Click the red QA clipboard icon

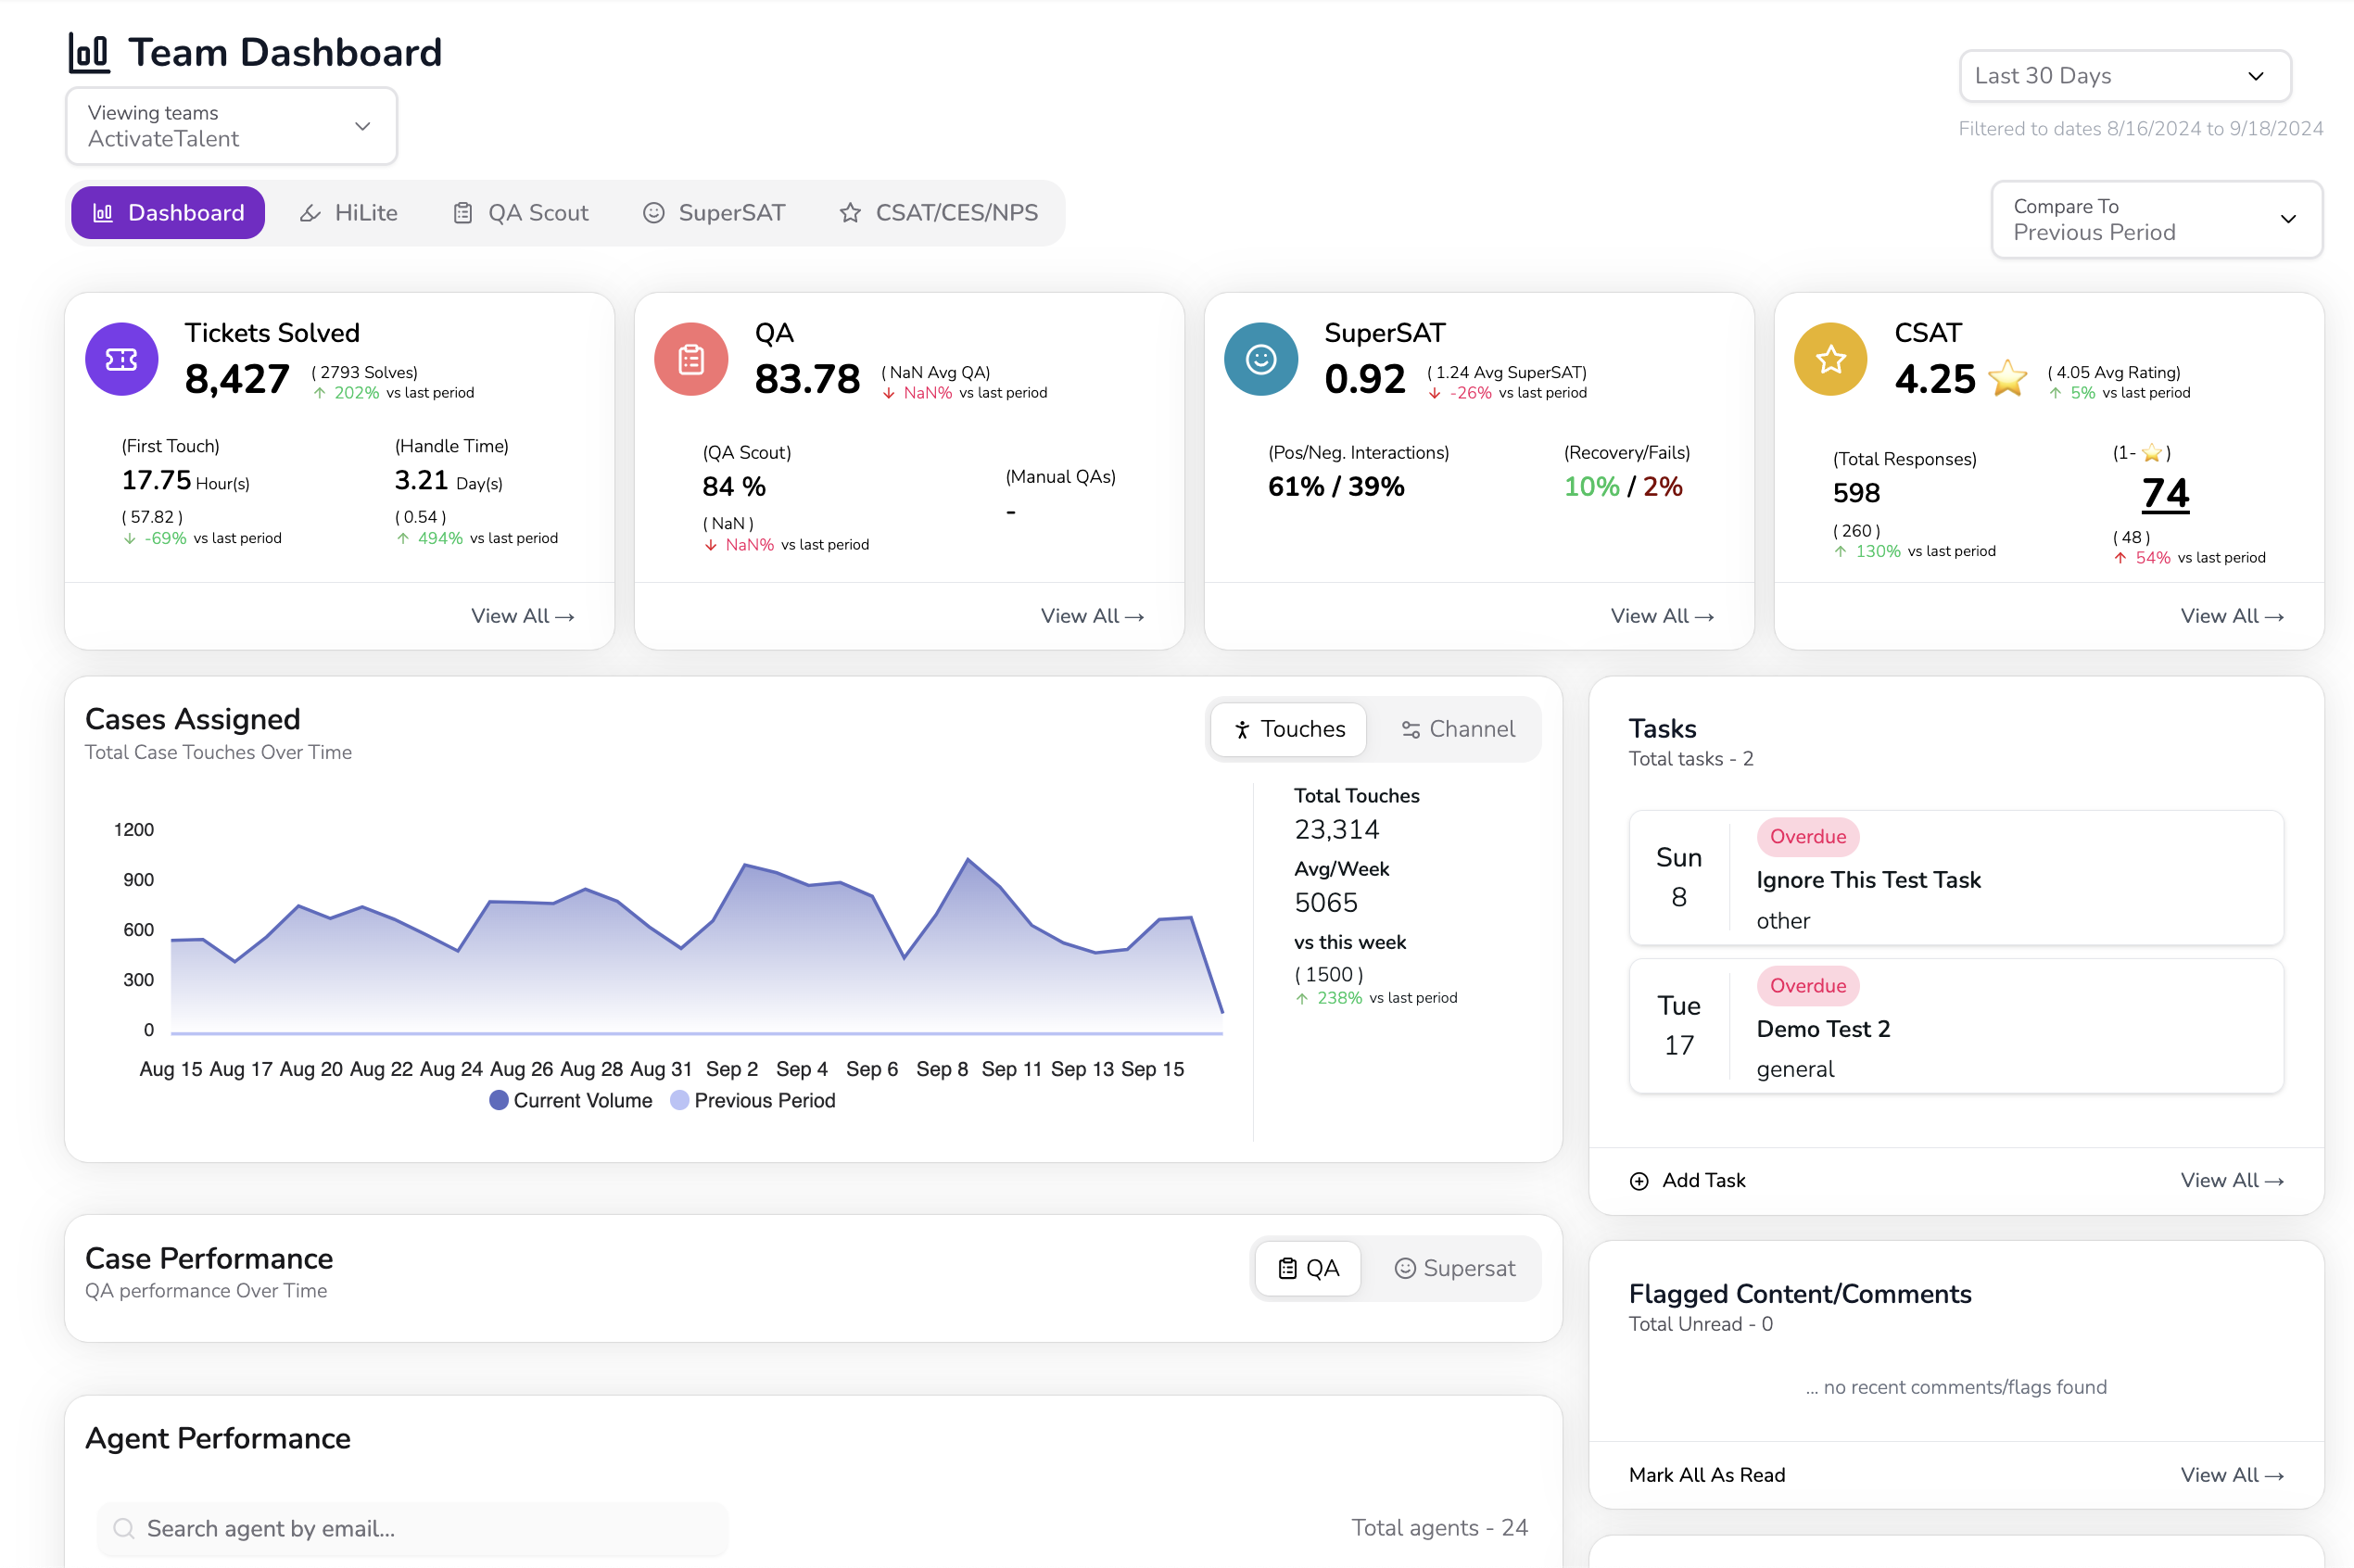click(690, 359)
